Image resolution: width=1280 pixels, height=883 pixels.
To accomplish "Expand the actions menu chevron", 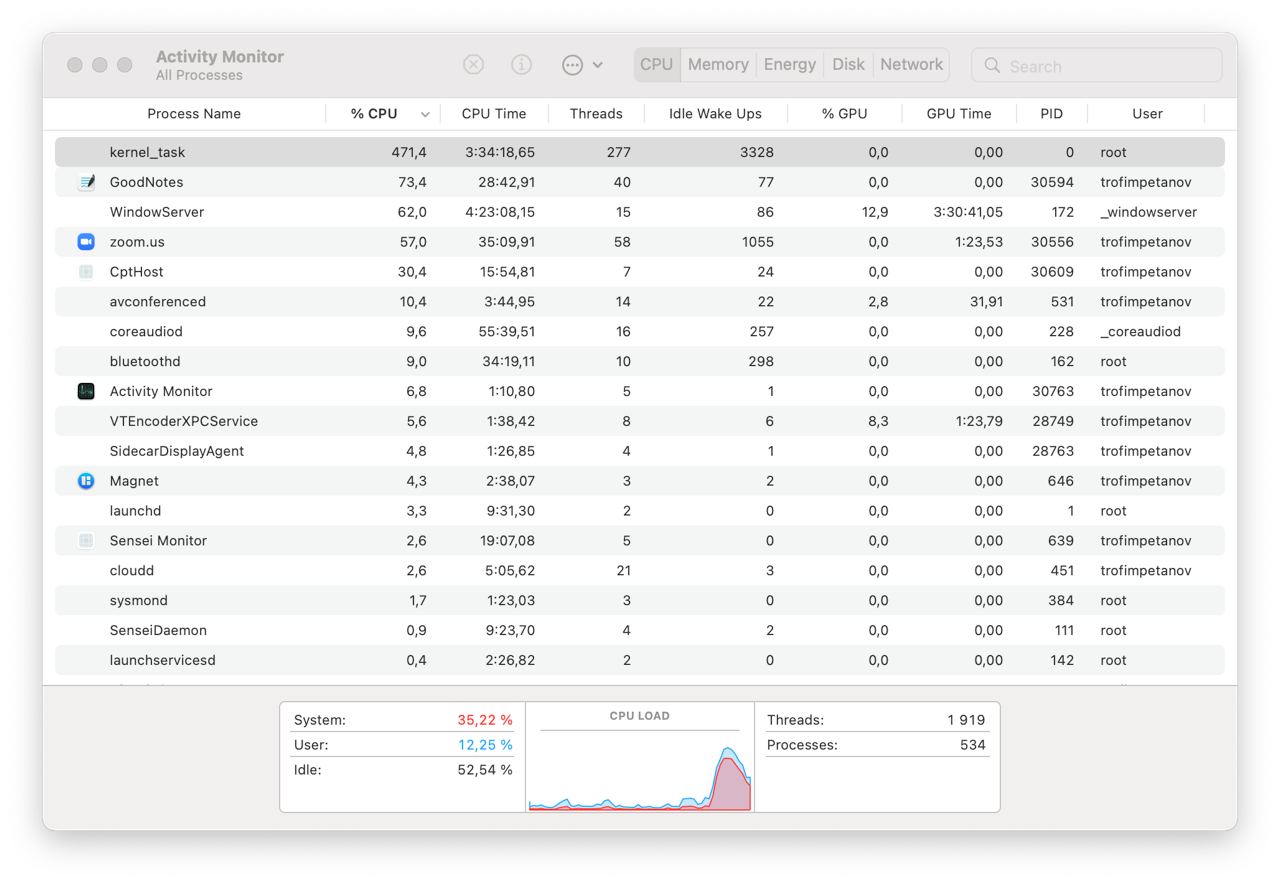I will click(x=598, y=65).
